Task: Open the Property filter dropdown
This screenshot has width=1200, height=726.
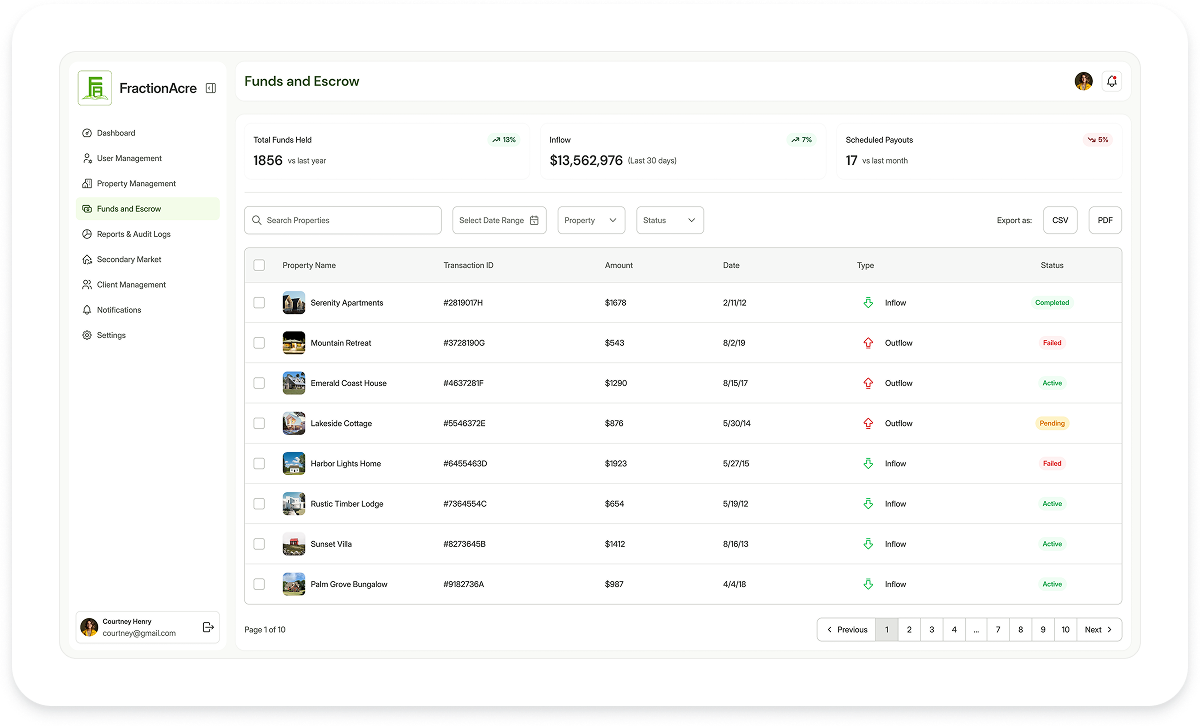Action: tap(591, 219)
